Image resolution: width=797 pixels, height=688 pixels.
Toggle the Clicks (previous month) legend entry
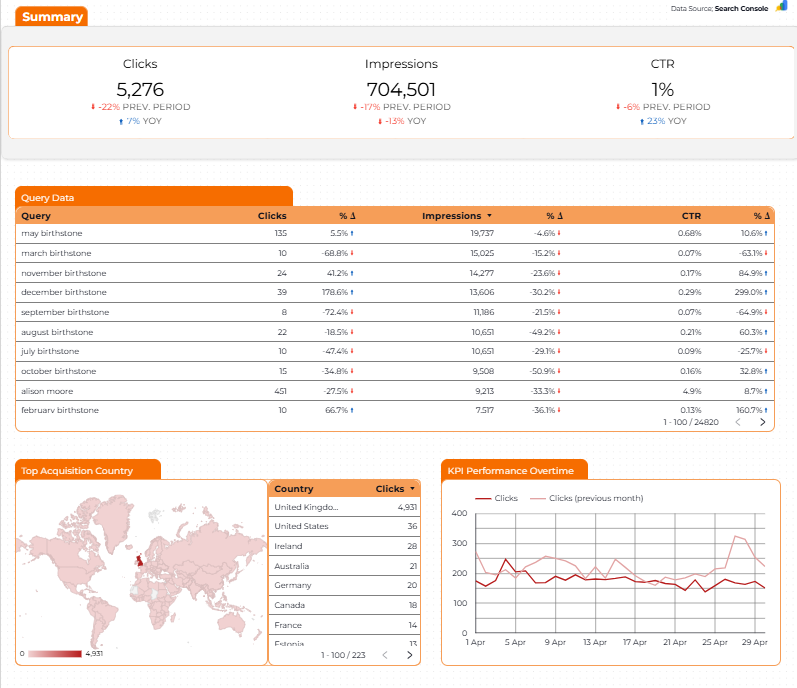point(587,498)
